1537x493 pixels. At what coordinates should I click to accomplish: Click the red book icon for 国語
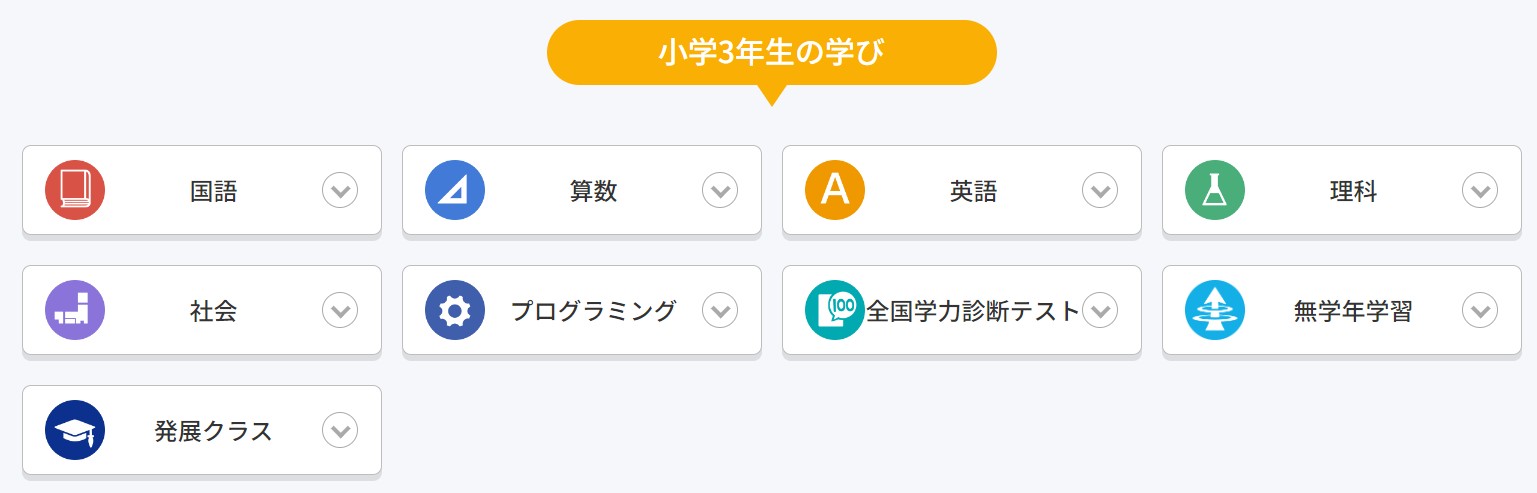[75, 190]
